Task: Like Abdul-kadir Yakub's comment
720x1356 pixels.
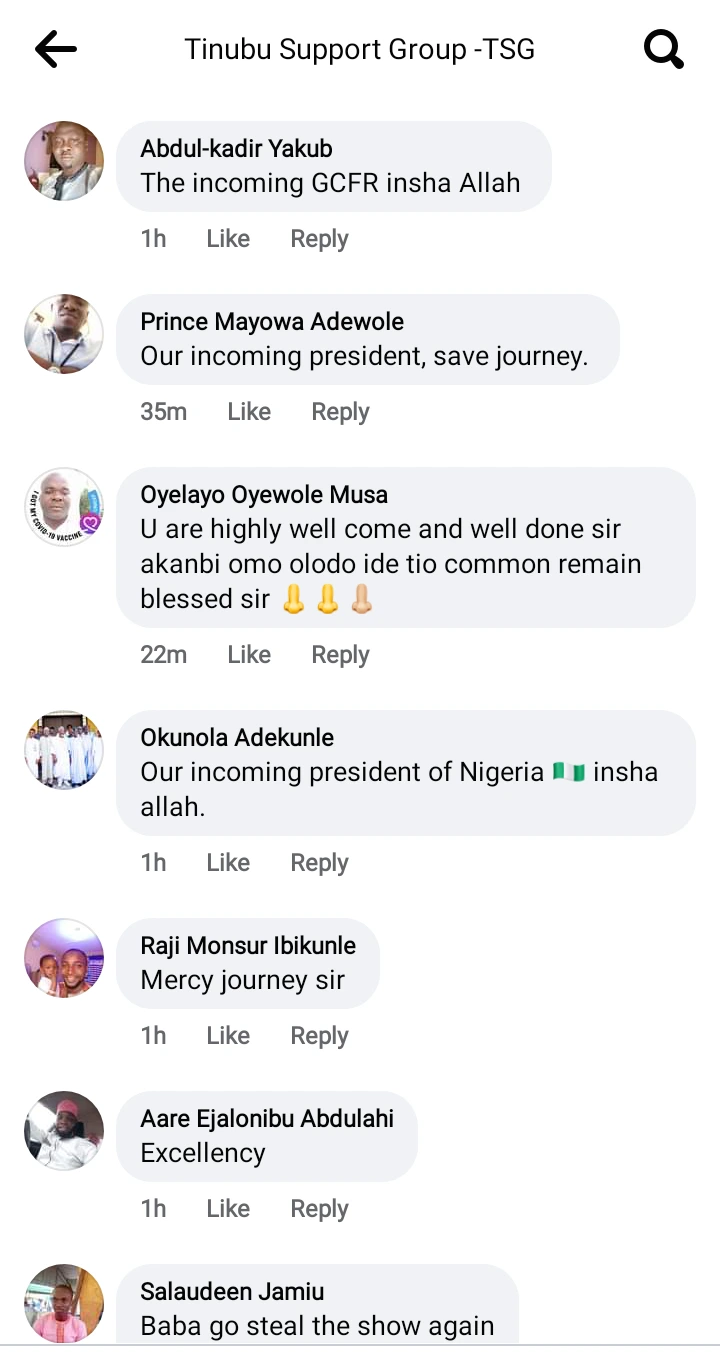Action: [228, 239]
